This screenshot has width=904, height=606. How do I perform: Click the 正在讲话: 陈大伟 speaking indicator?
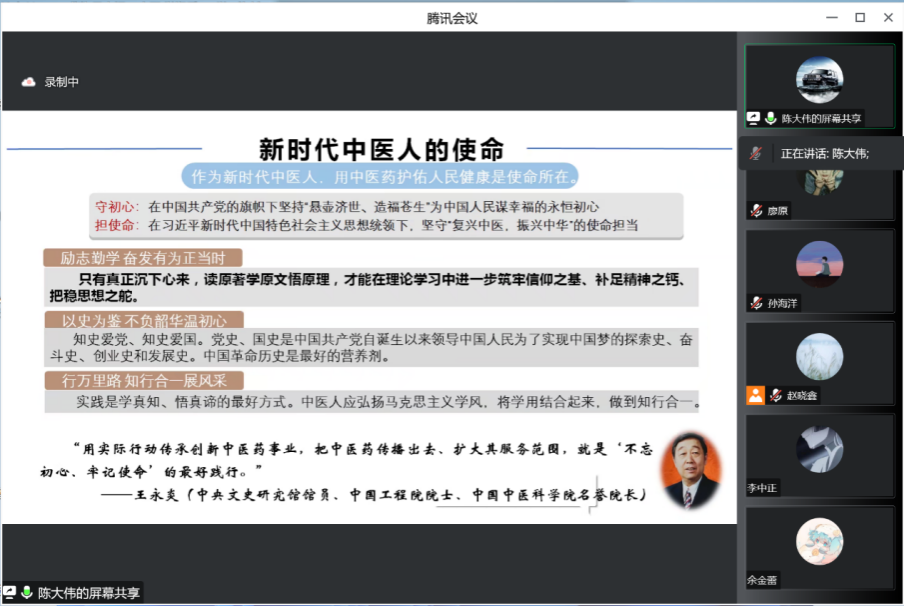pyautogui.click(x=824, y=153)
